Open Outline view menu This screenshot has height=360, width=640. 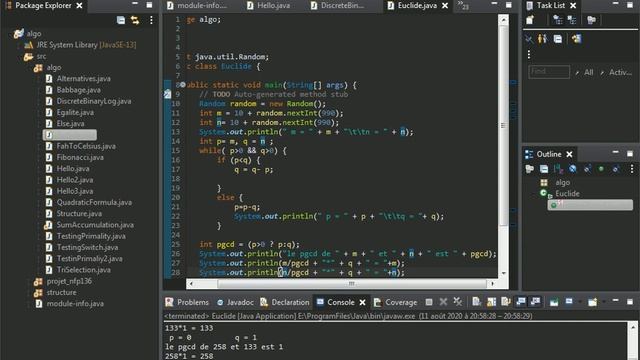pyautogui.click(x=632, y=169)
